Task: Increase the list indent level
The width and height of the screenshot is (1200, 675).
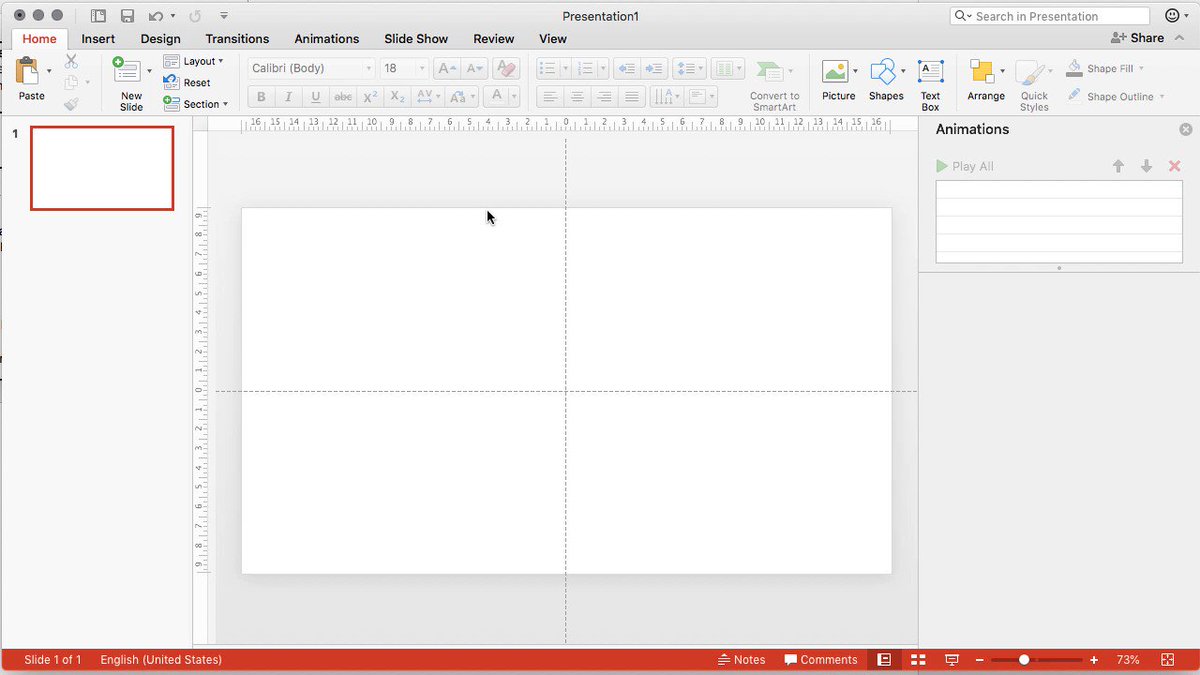Action: tap(654, 69)
